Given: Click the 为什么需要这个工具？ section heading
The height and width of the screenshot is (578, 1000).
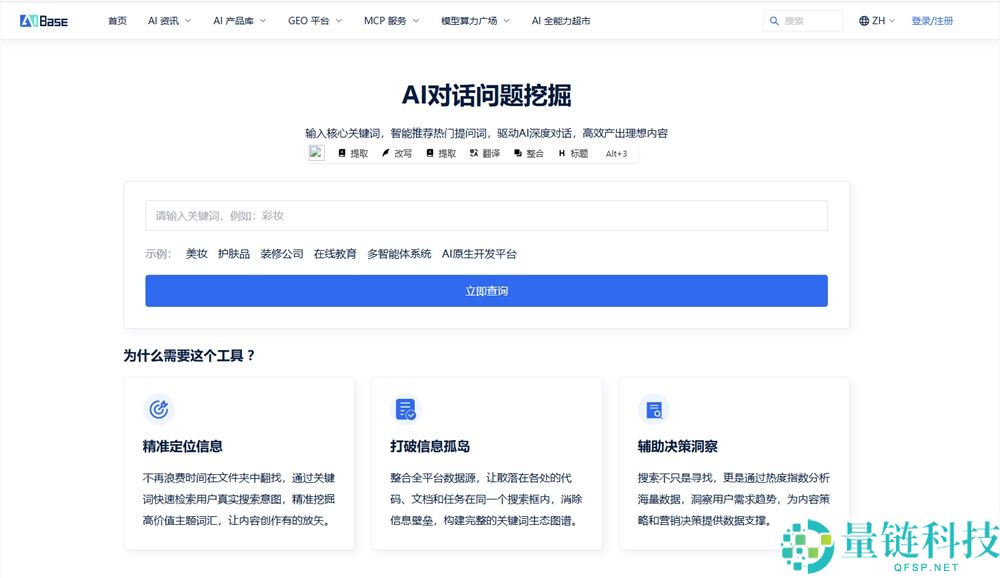Looking at the screenshot, I should (189, 355).
